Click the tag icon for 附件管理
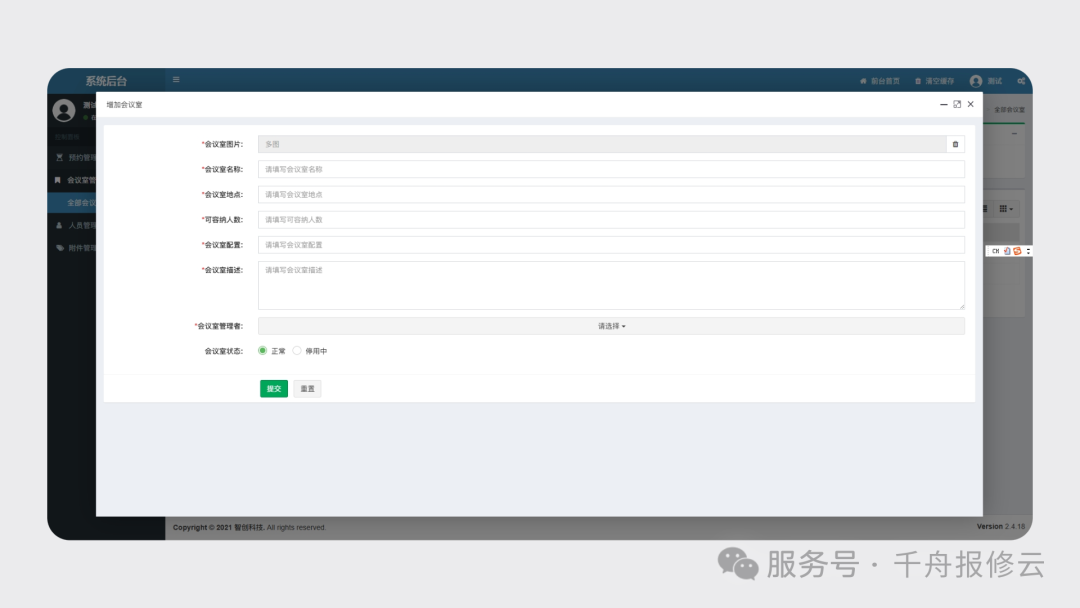1080x608 pixels. tap(58, 247)
